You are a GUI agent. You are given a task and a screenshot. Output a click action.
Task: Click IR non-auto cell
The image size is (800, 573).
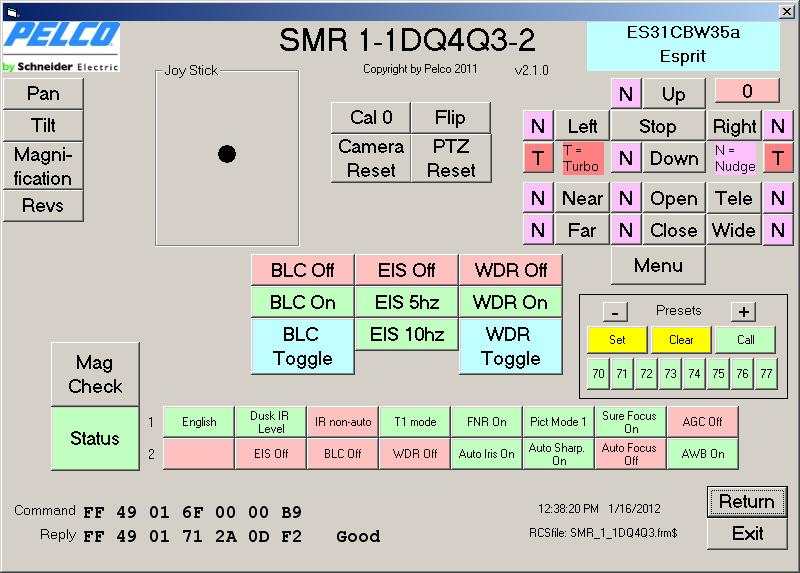(343, 422)
